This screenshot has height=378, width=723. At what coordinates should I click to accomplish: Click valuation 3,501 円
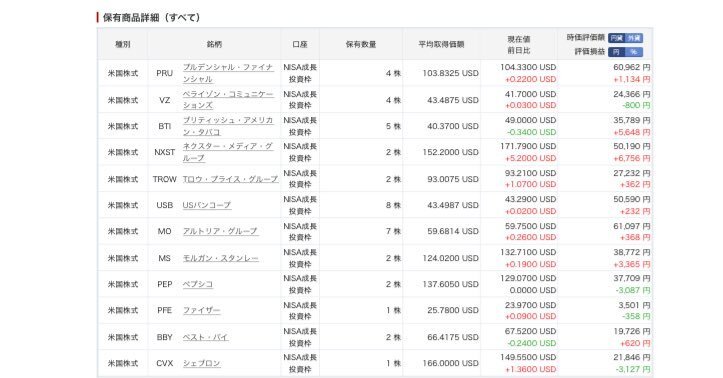pyautogui.click(x=634, y=305)
